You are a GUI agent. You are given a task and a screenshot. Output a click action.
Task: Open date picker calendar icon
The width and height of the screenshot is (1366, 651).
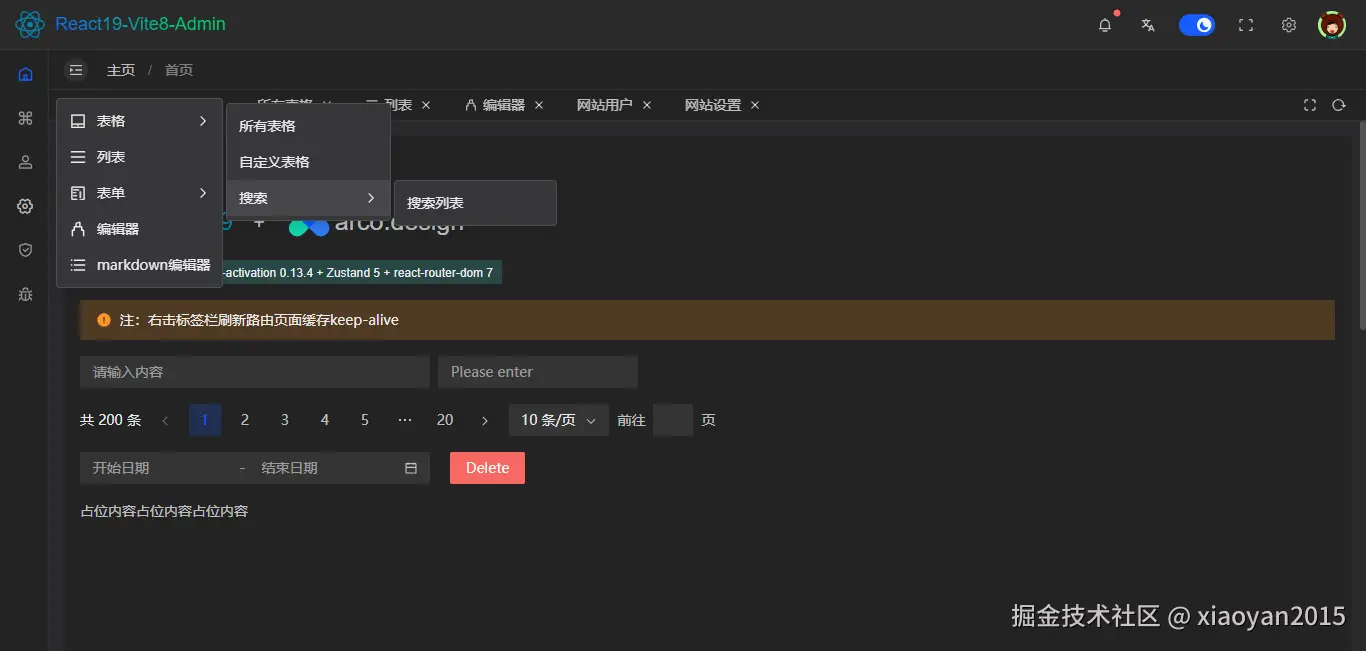[411, 468]
